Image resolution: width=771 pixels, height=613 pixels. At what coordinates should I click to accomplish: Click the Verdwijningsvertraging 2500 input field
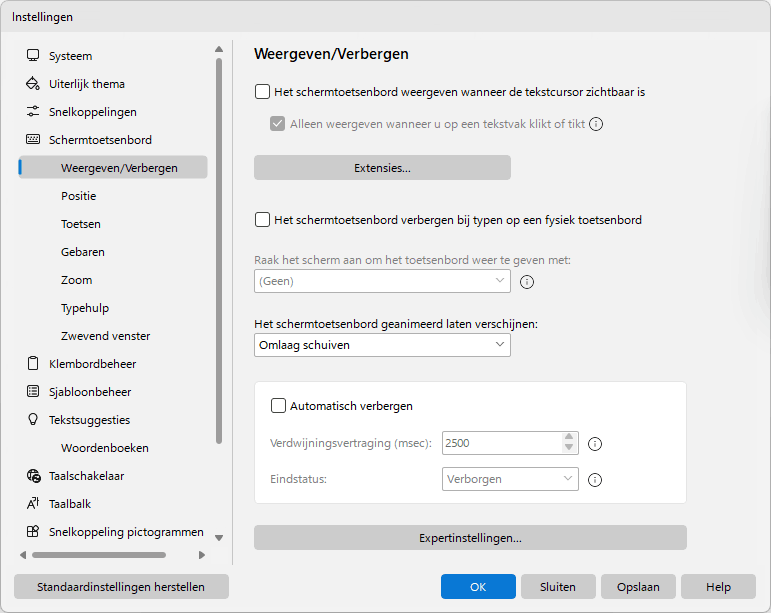(x=502, y=443)
